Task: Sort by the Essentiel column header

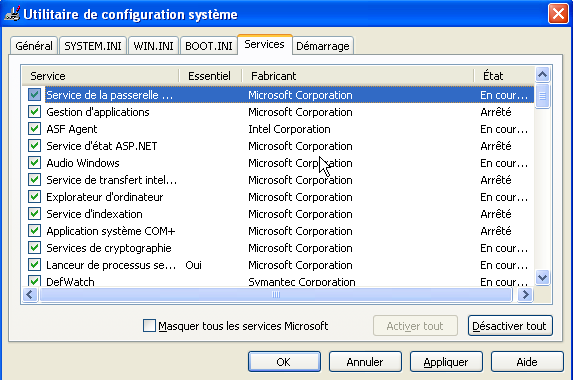Action: (210, 76)
